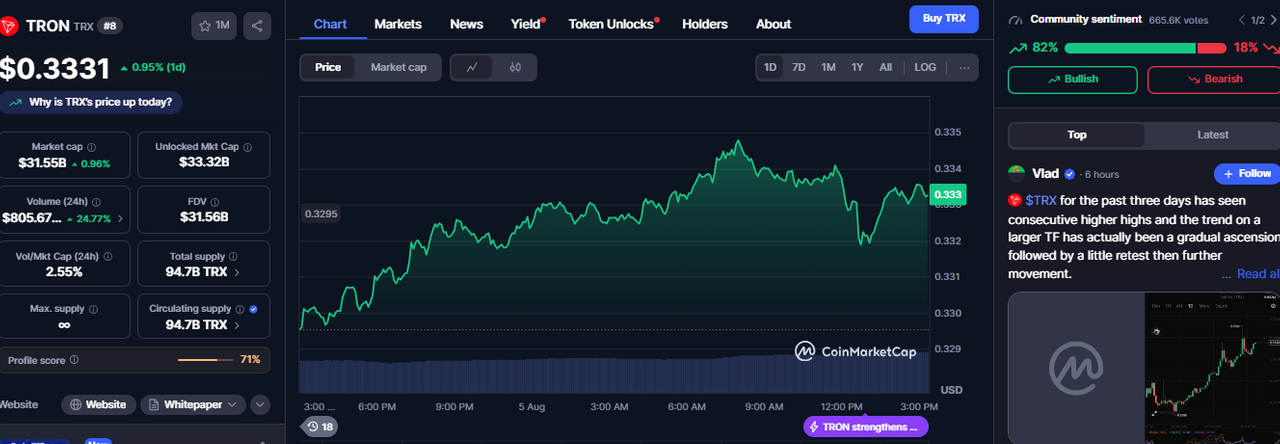Viewport: 1280px width, 444px height.
Task: Open the Markets tab
Action: (398, 24)
